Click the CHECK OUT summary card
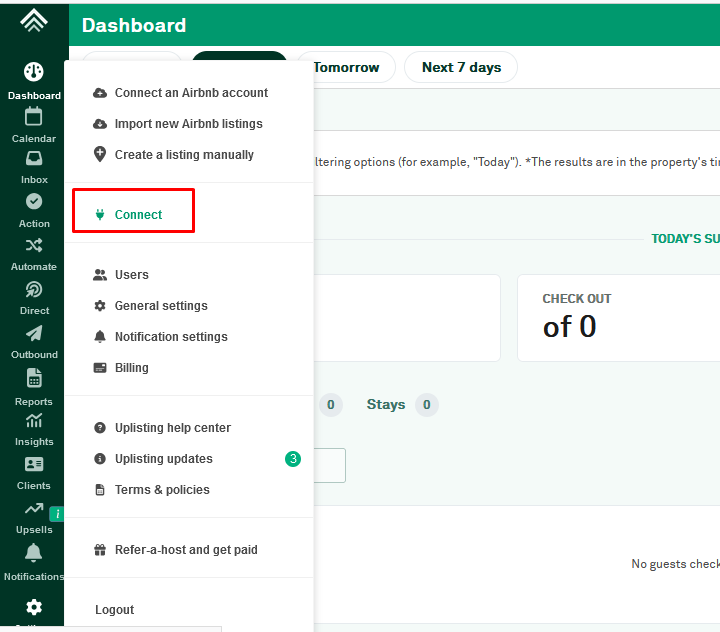The width and height of the screenshot is (720, 632). 619,318
